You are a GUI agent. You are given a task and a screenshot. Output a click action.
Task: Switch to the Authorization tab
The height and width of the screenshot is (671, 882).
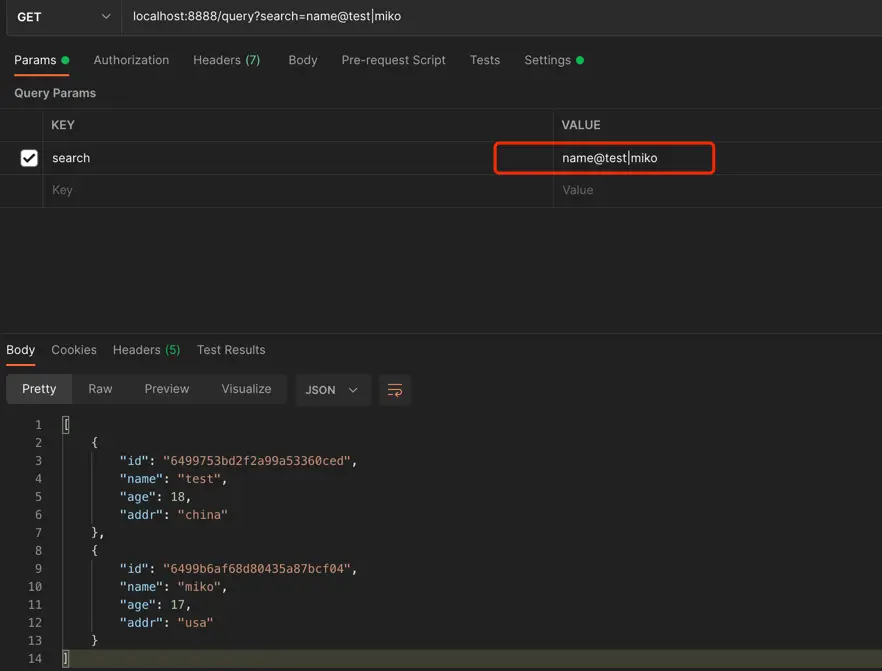[x=131, y=60]
